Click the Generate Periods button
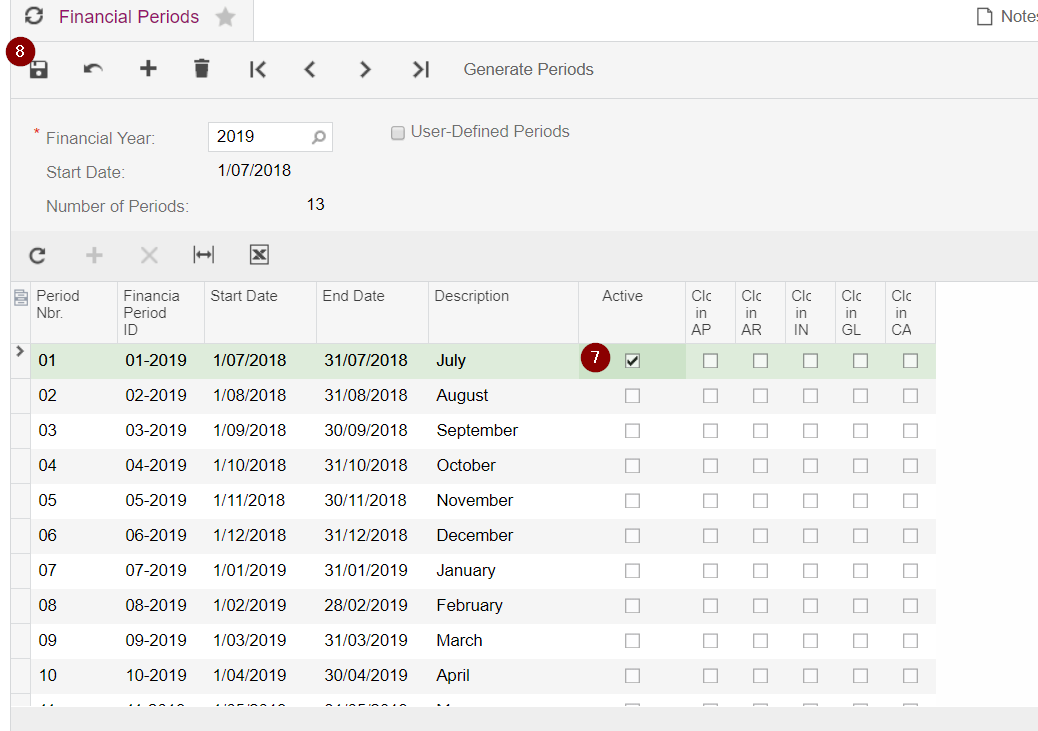Viewport: 1038px width, 731px height. [528, 69]
